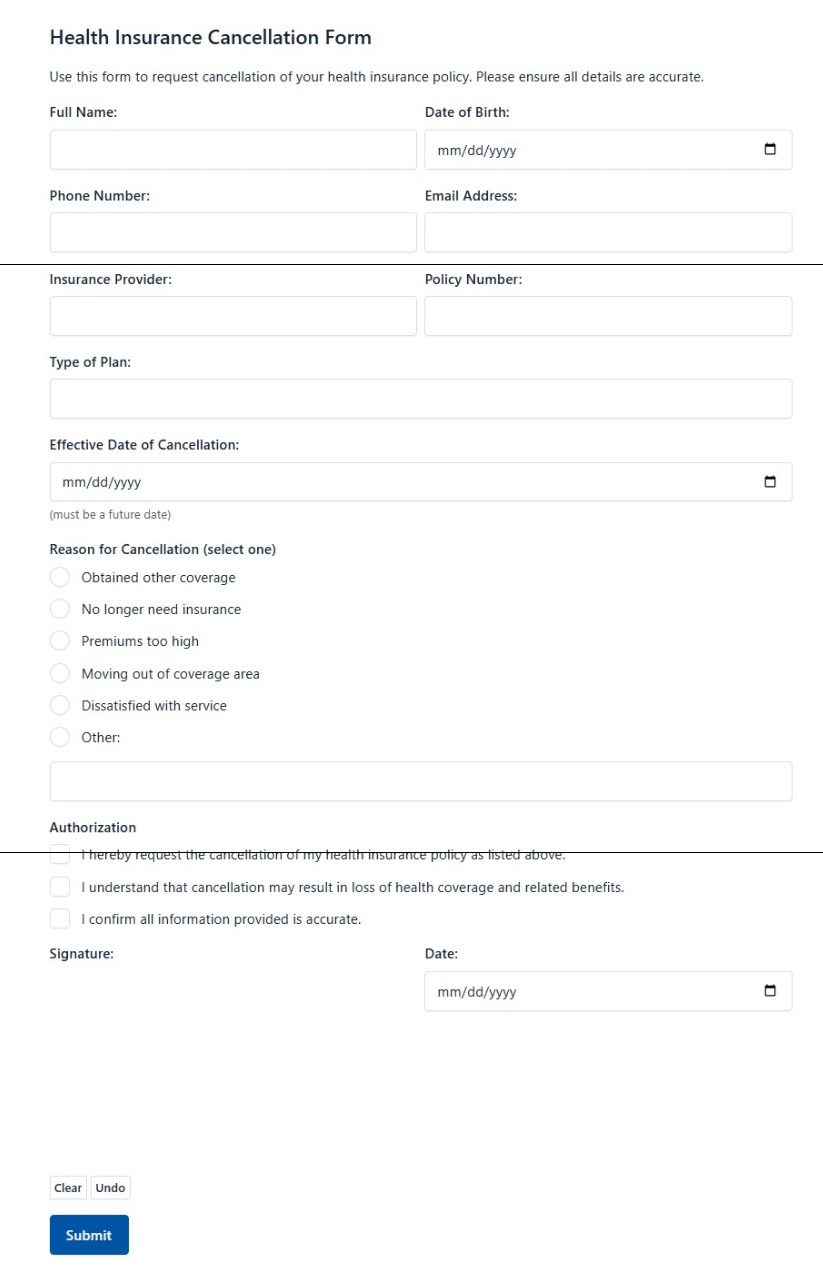Image resolution: width=823 pixels, height=1270 pixels.
Task: Click the Email Address input field
Action: tap(608, 231)
